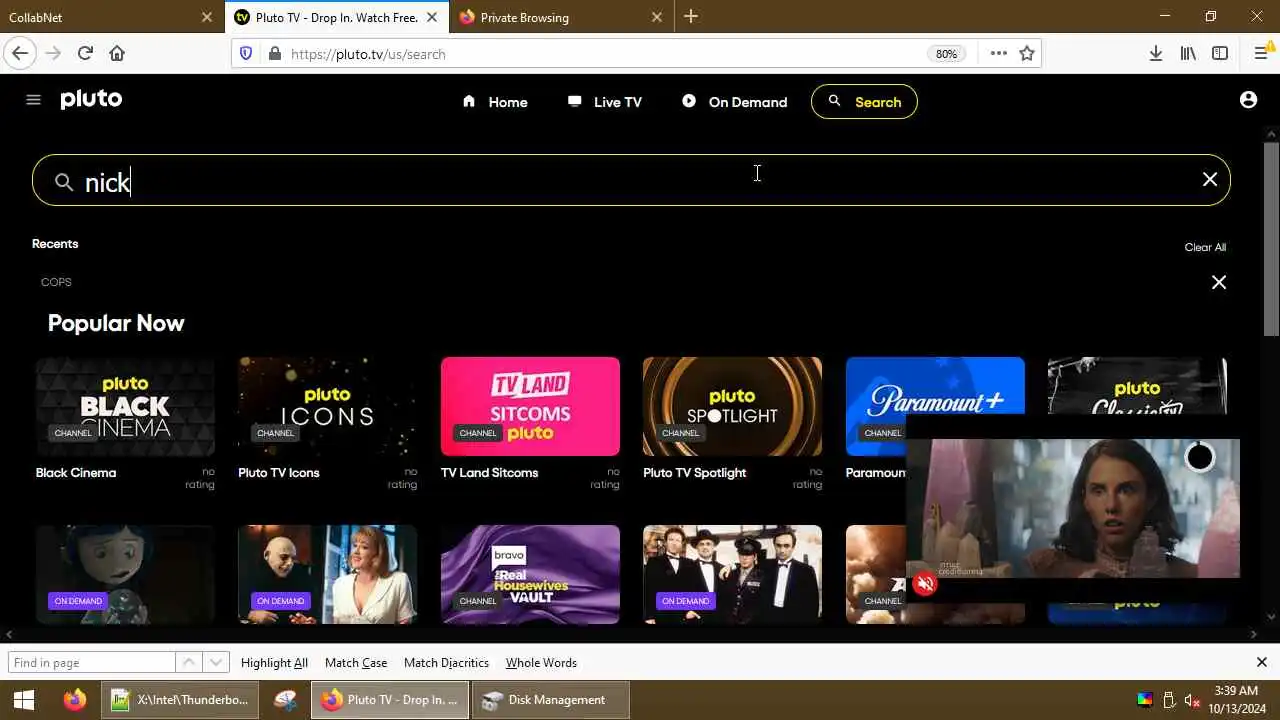1280x720 pixels.
Task: Open Windows Start menu
Action: pos(24,700)
